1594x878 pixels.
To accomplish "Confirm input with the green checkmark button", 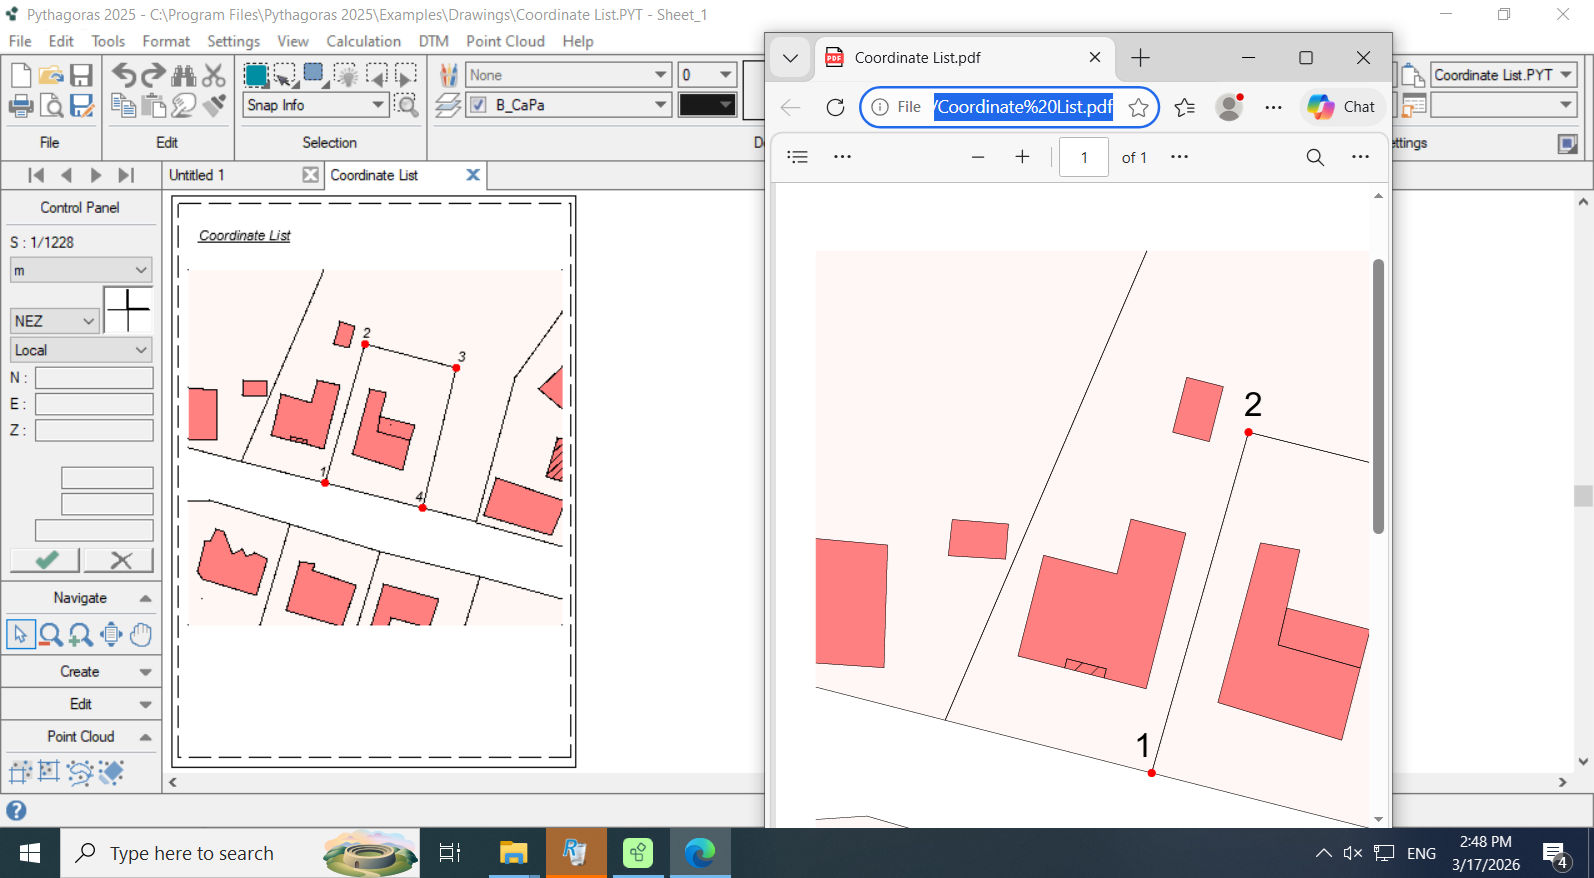I will point(45,560).
